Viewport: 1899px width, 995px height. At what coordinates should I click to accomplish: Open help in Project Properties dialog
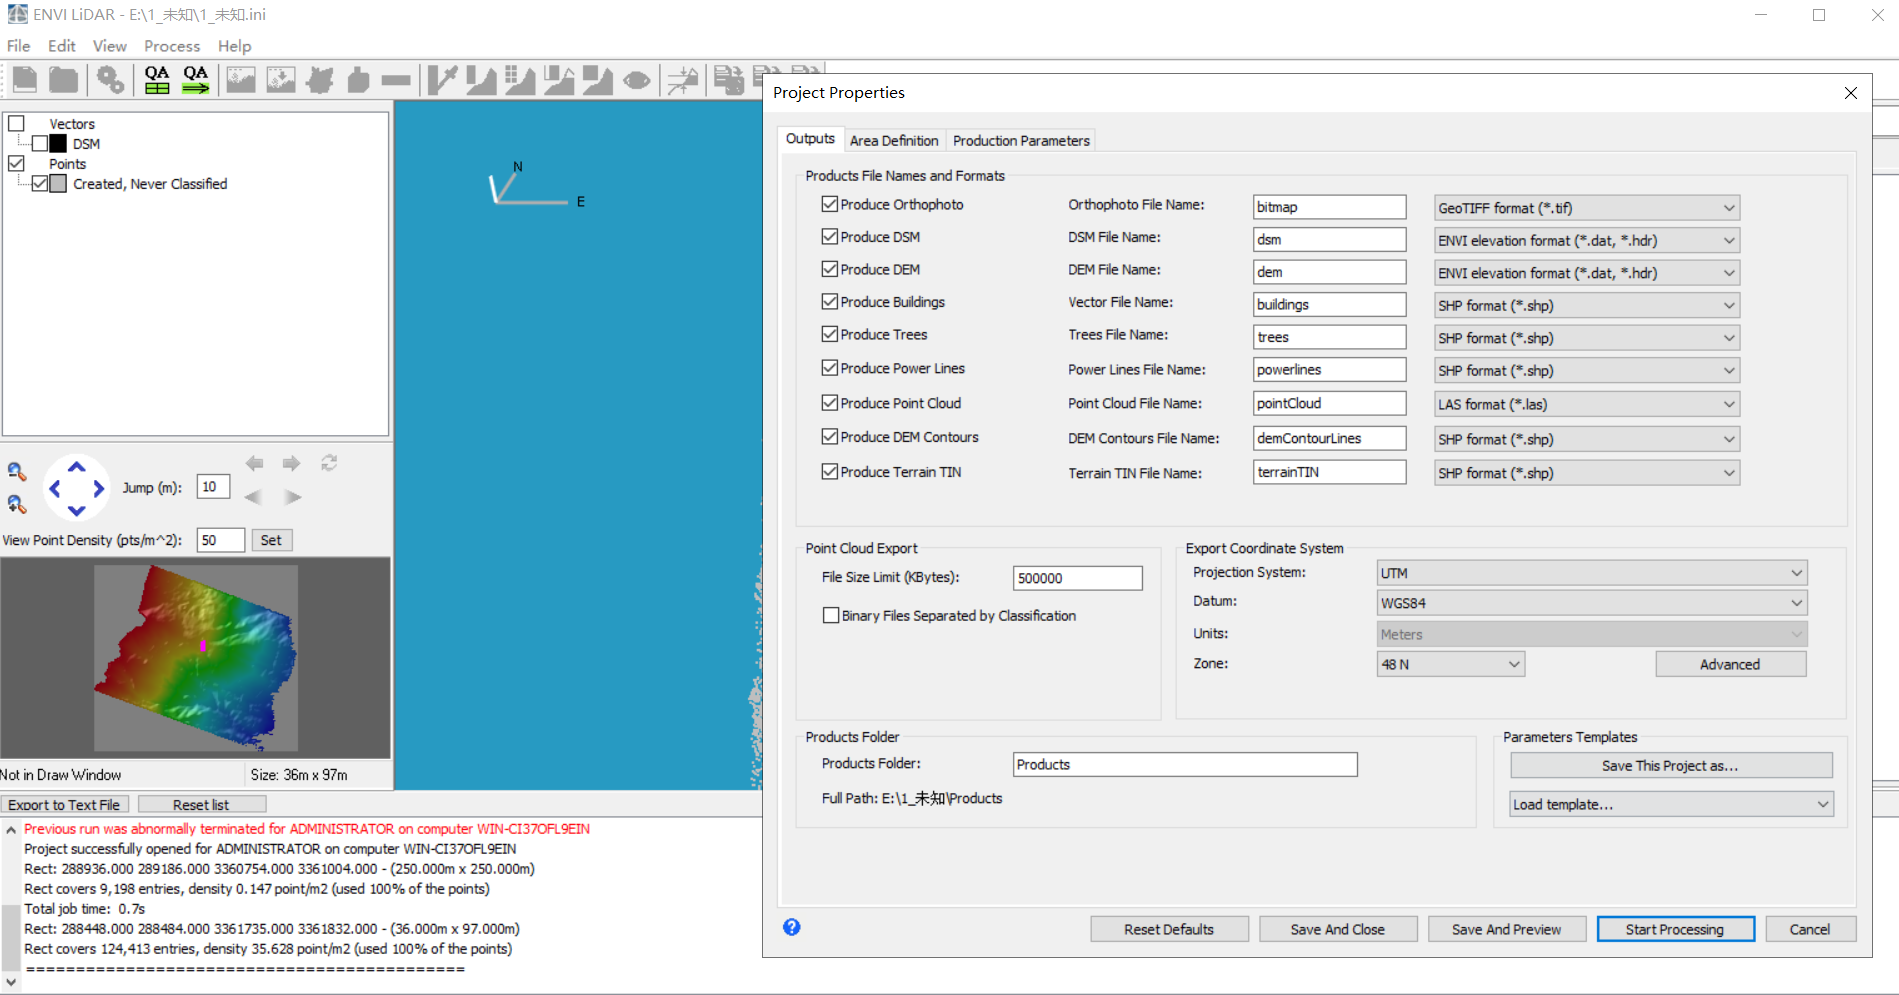coord(792,927)
